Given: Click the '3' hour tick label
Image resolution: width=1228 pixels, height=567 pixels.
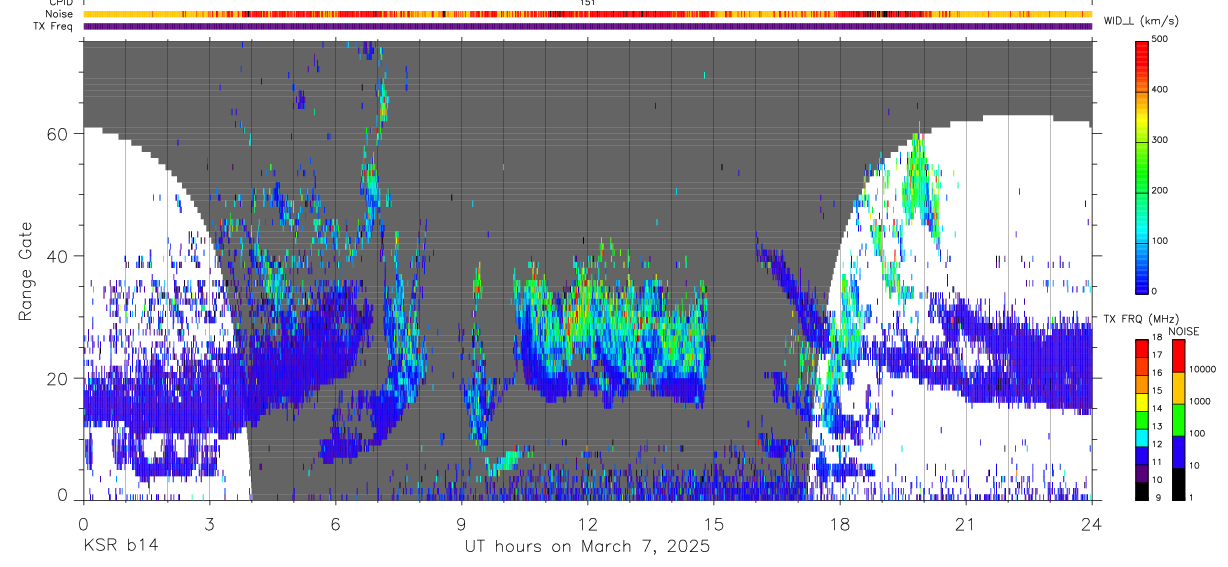Looking at the screenshot, I should coord(209,524).
